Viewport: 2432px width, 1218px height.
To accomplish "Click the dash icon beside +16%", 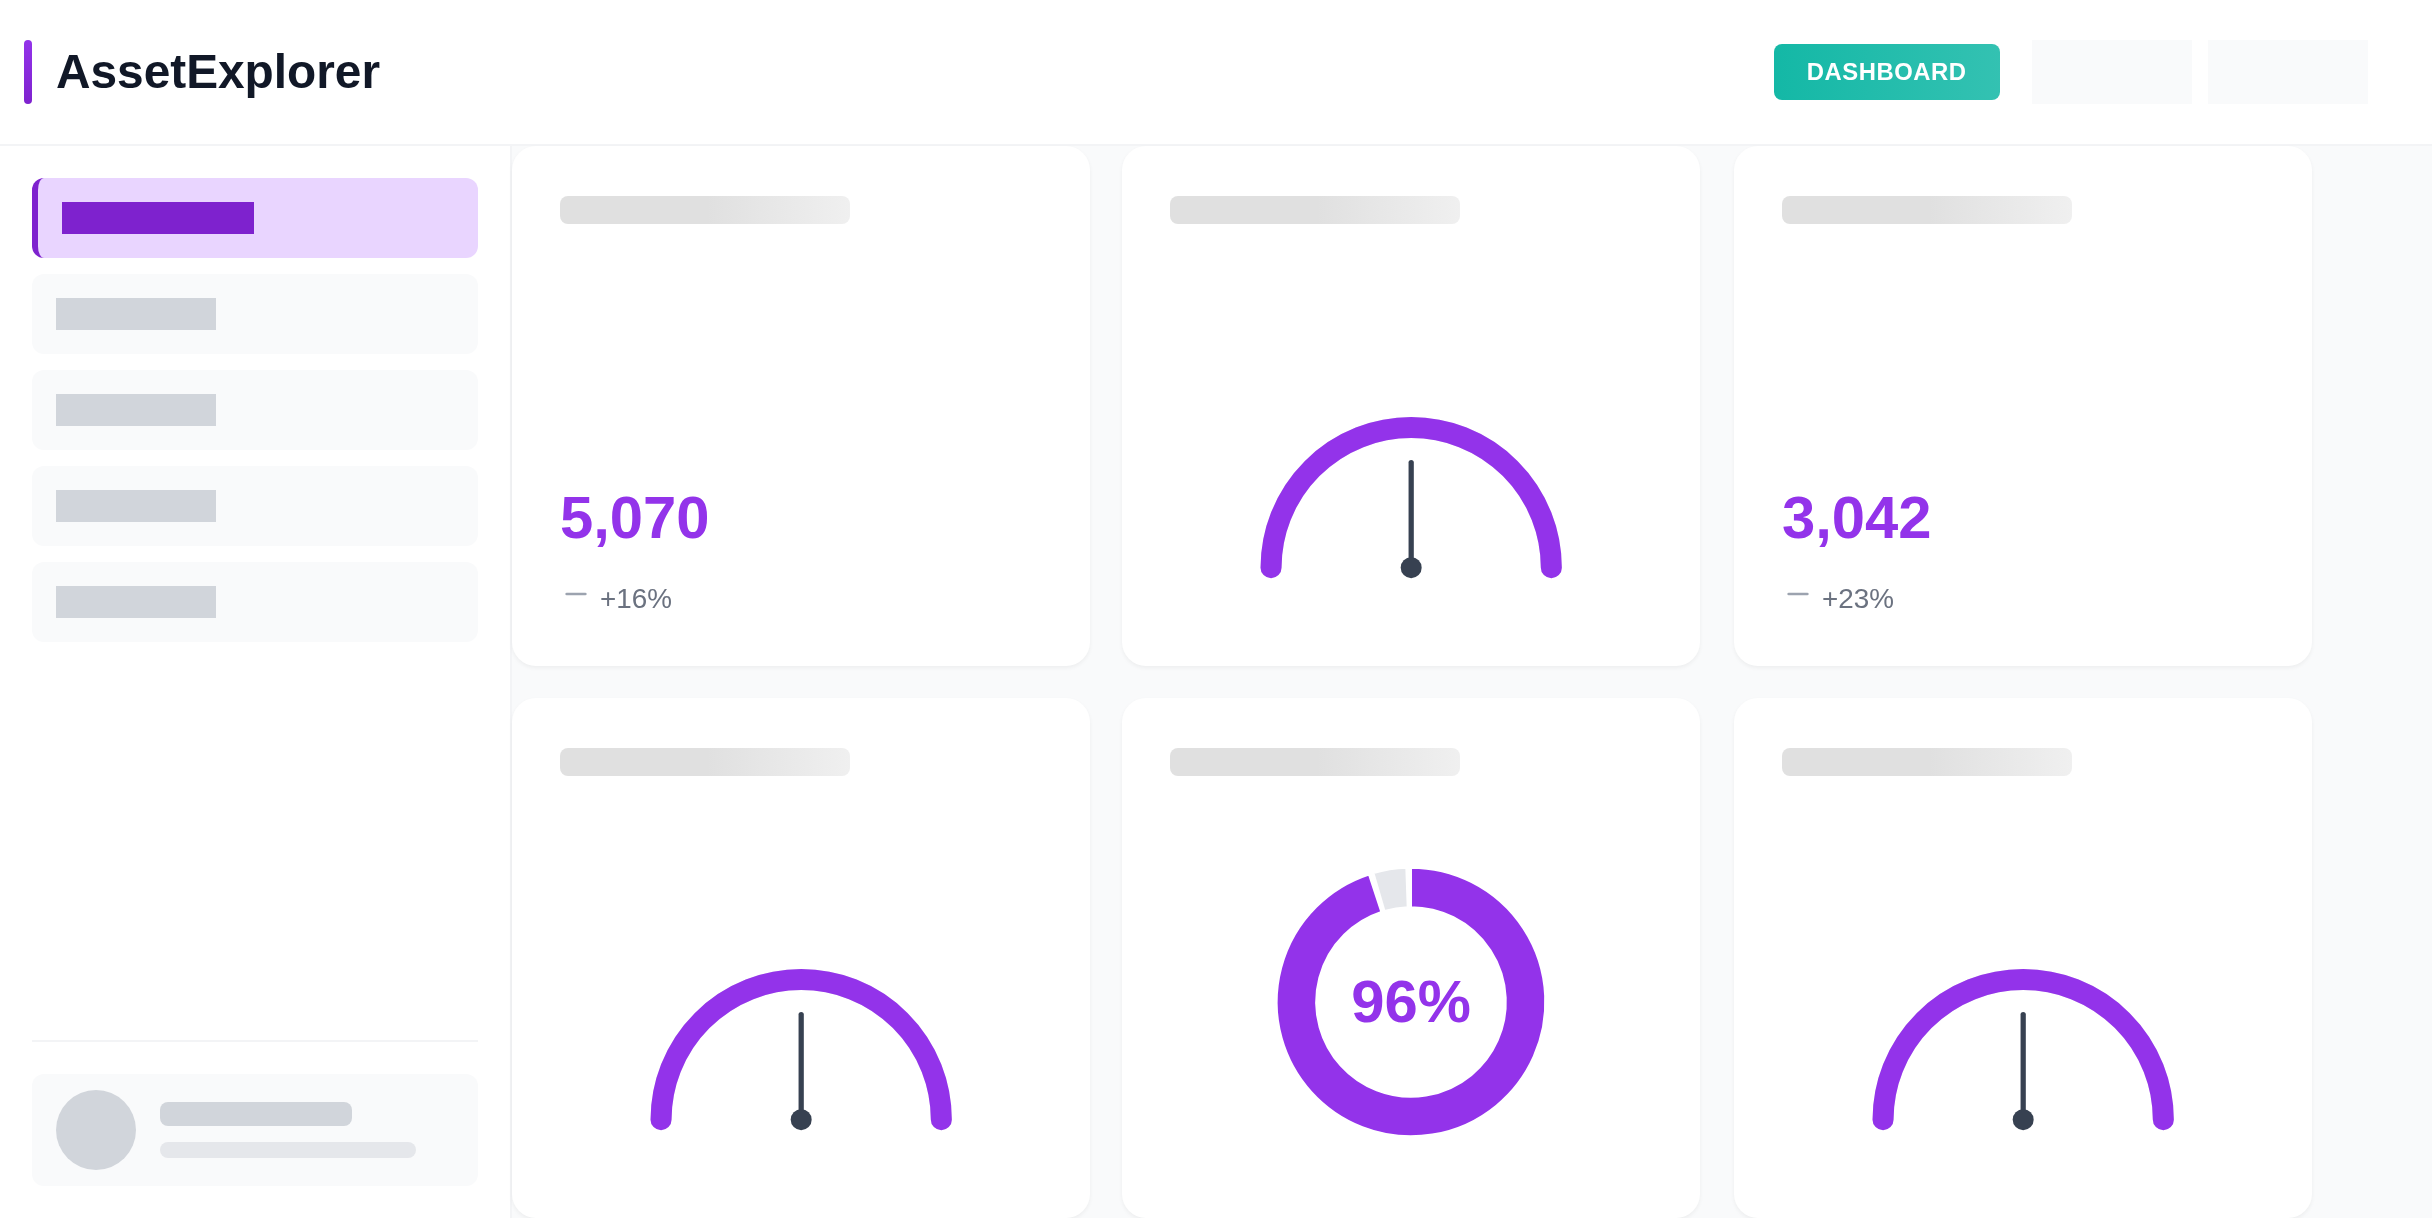I will click(576, 595).
